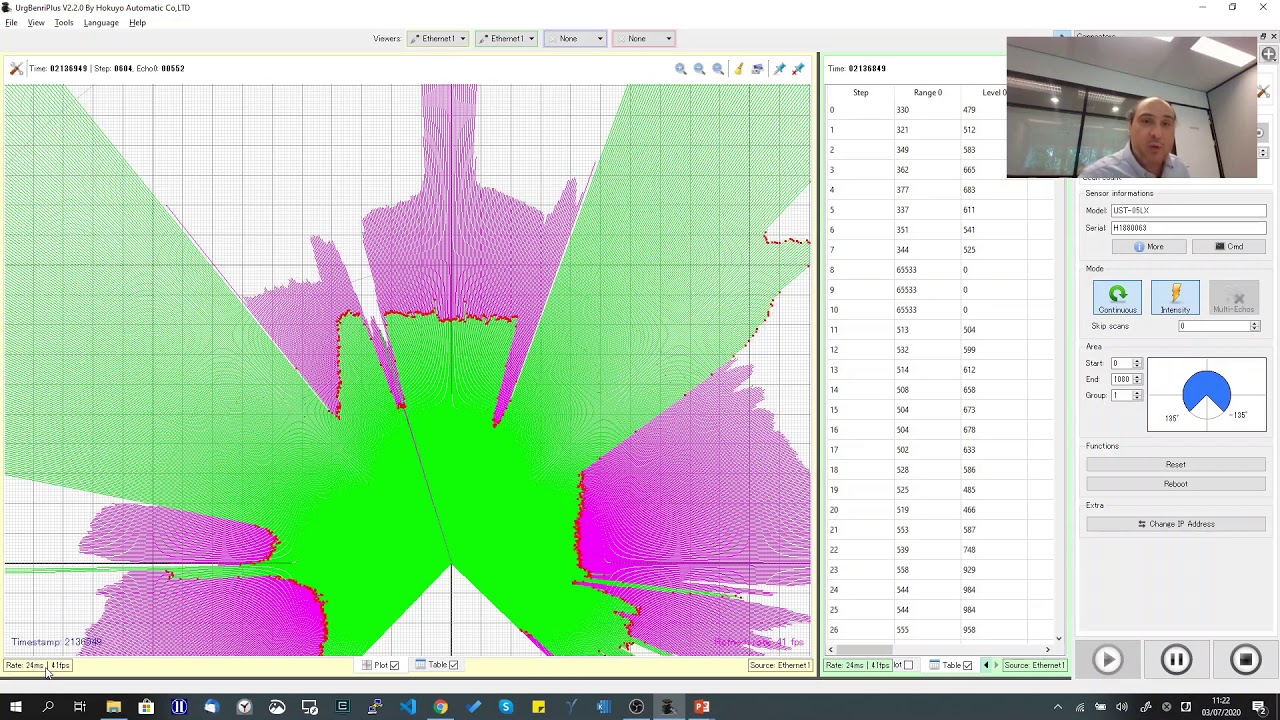Image resolution: width=1280 pixels, height=720 pixels.
Task: Open the first None viewer dropdown
Action: pos(575,39)
